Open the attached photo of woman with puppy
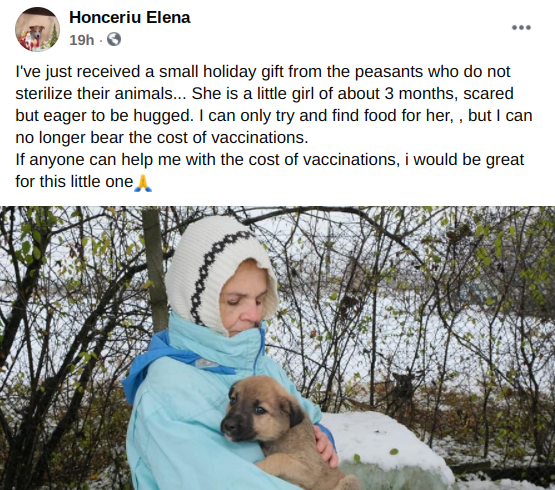The width and height of the screenshot is (555, 490). tap(278, 348)
